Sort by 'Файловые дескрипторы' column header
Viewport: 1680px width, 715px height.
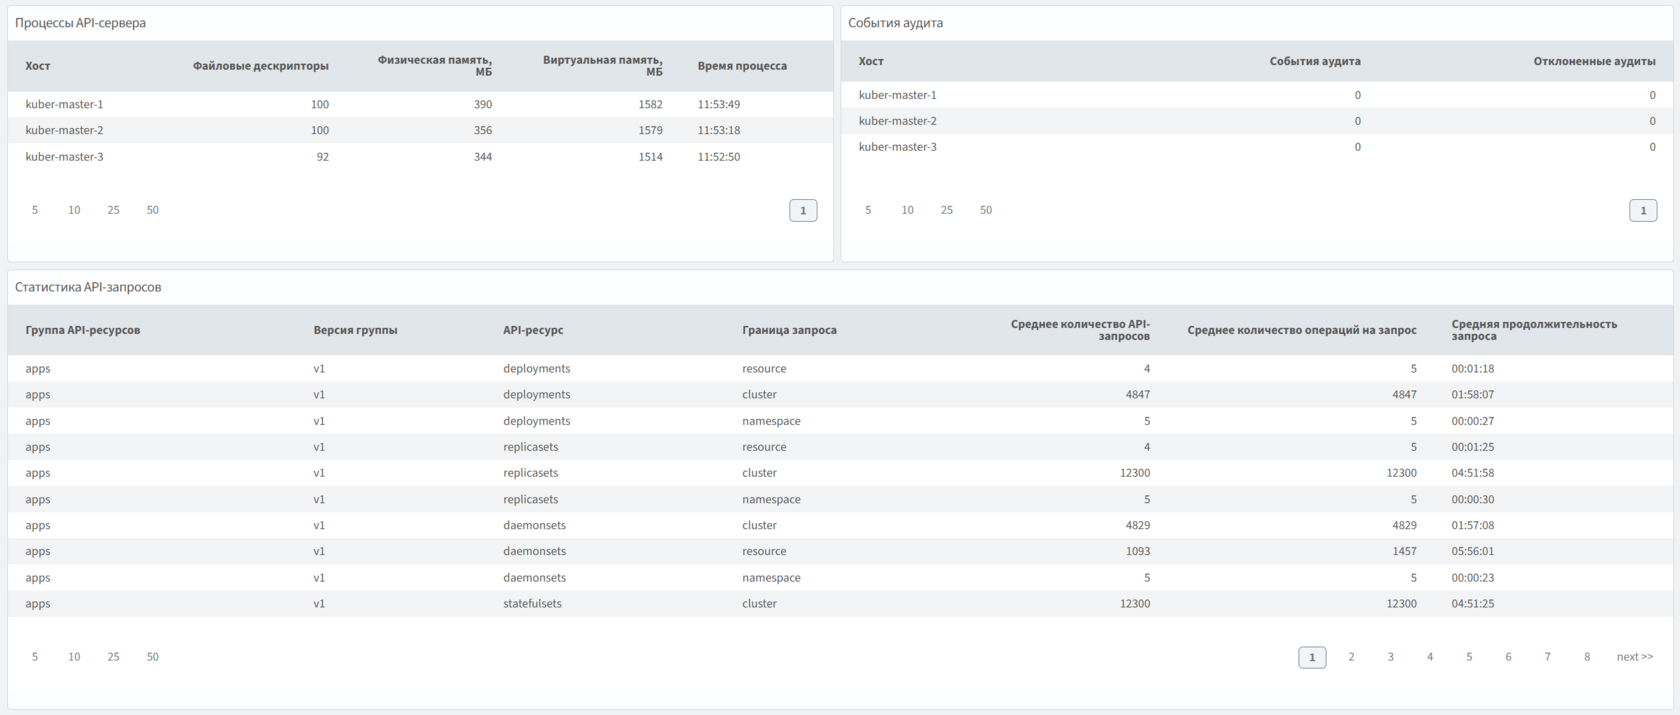tap(260, 66)
